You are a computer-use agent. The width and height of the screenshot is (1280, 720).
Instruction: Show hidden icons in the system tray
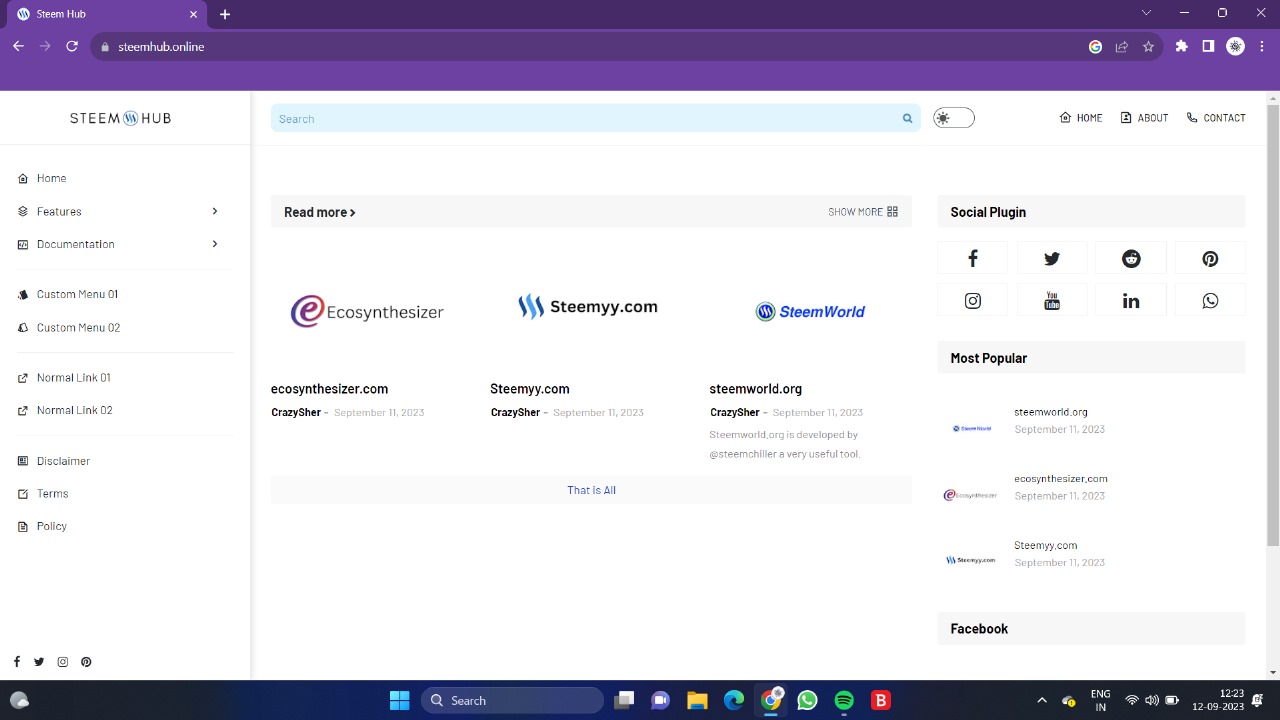[1041, 700]
